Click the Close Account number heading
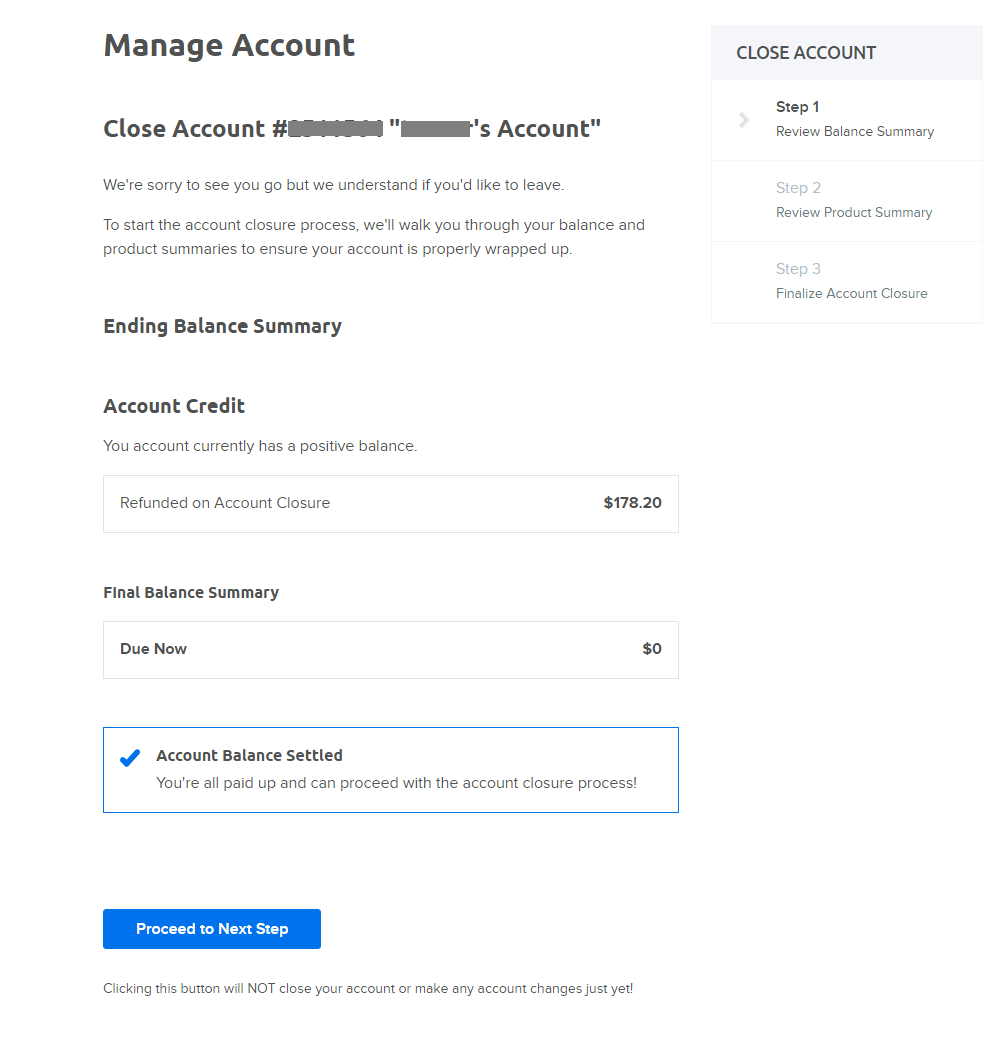The image size is (990, 1043). pyautogui.click(x=352, y=129)
